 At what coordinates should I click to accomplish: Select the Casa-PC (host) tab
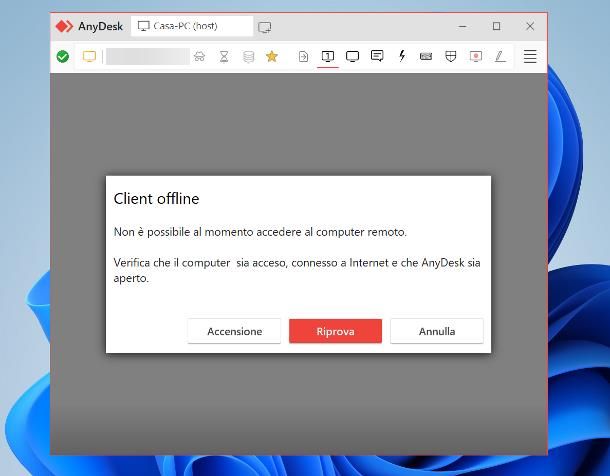pos(192,26)
